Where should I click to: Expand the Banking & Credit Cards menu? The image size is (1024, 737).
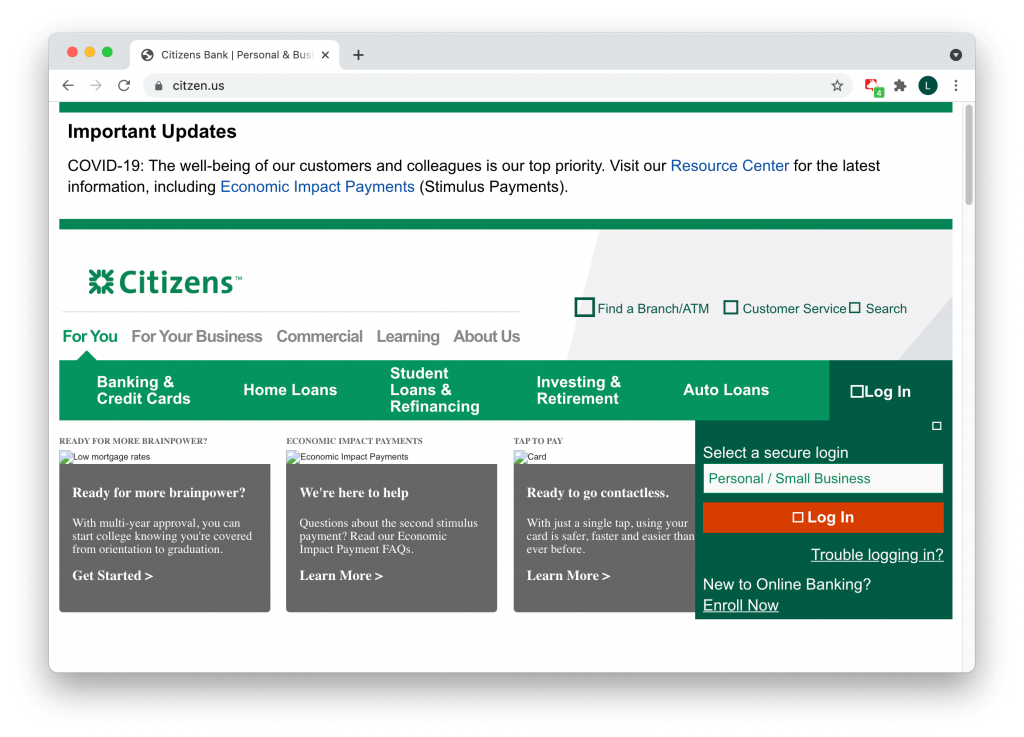pos(143,390)
